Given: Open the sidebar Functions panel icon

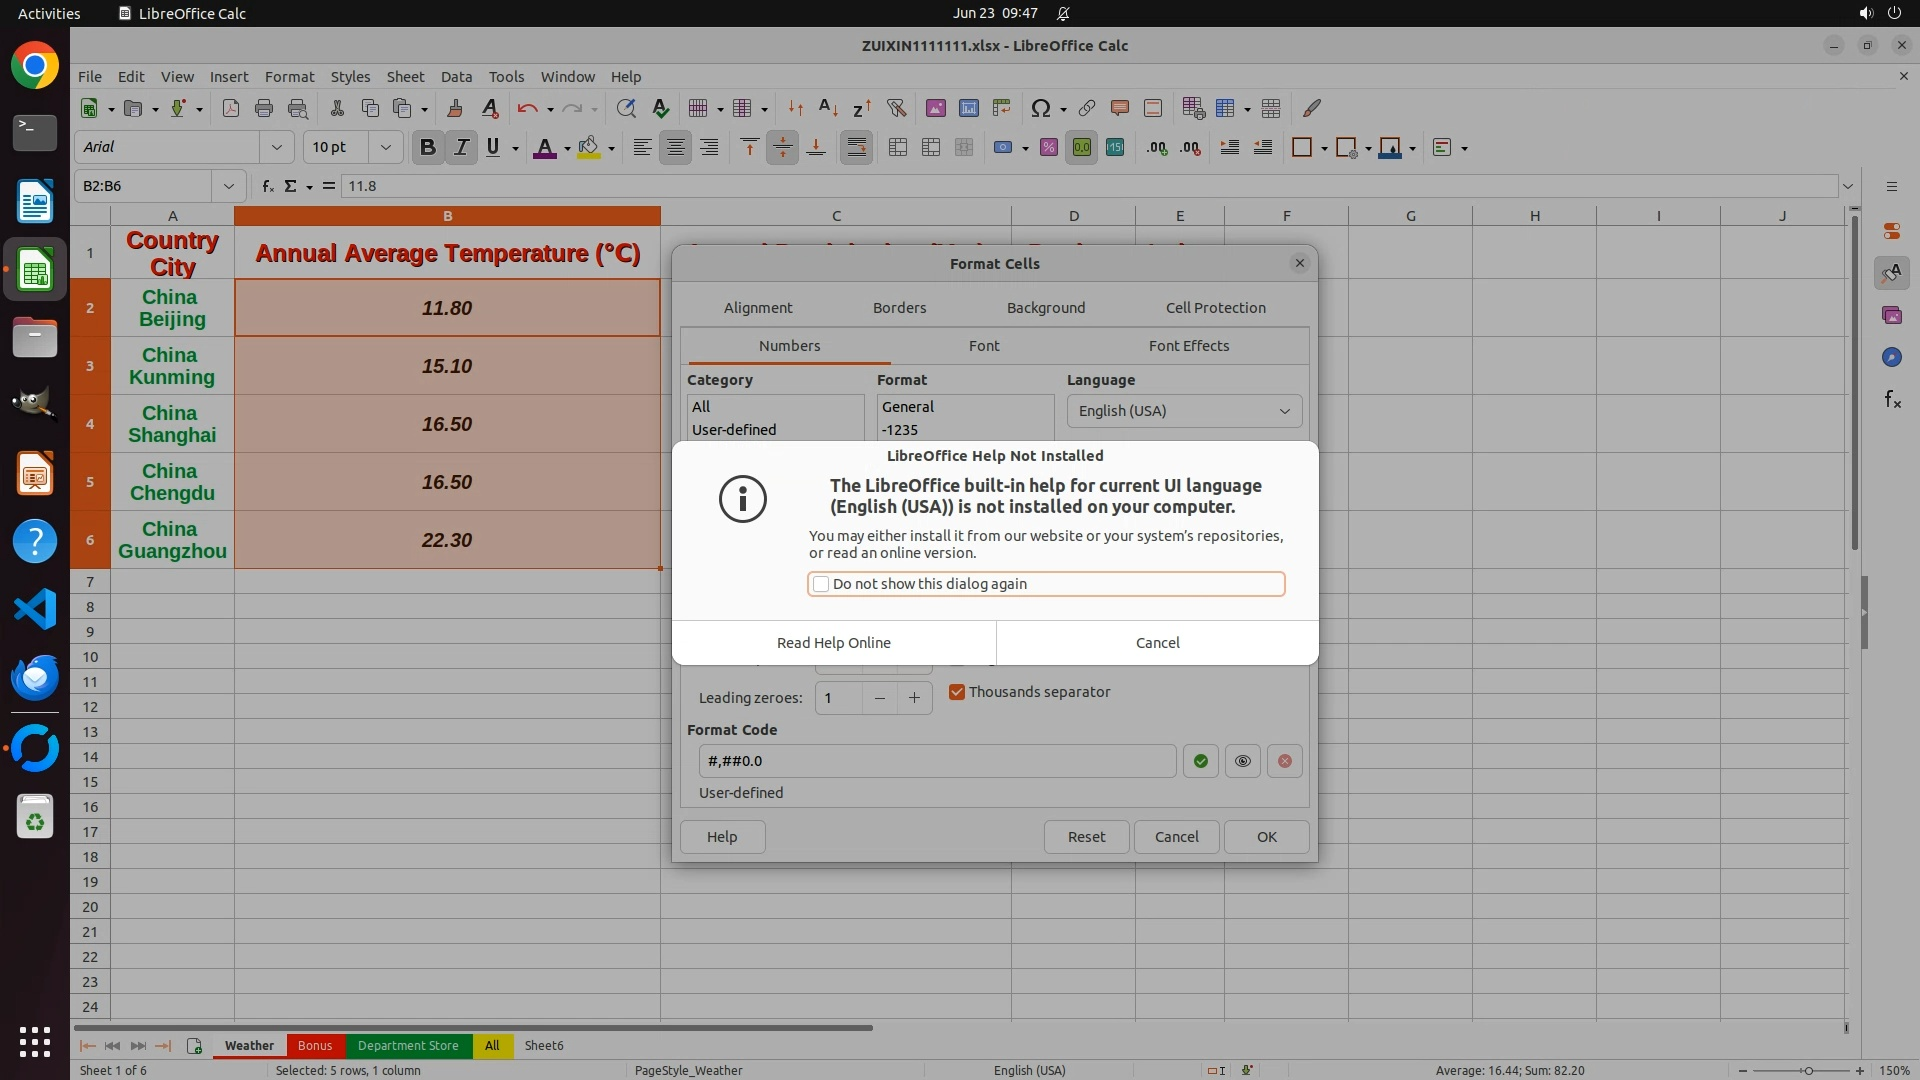Looking at the screenshot, I should point(1892,400).
